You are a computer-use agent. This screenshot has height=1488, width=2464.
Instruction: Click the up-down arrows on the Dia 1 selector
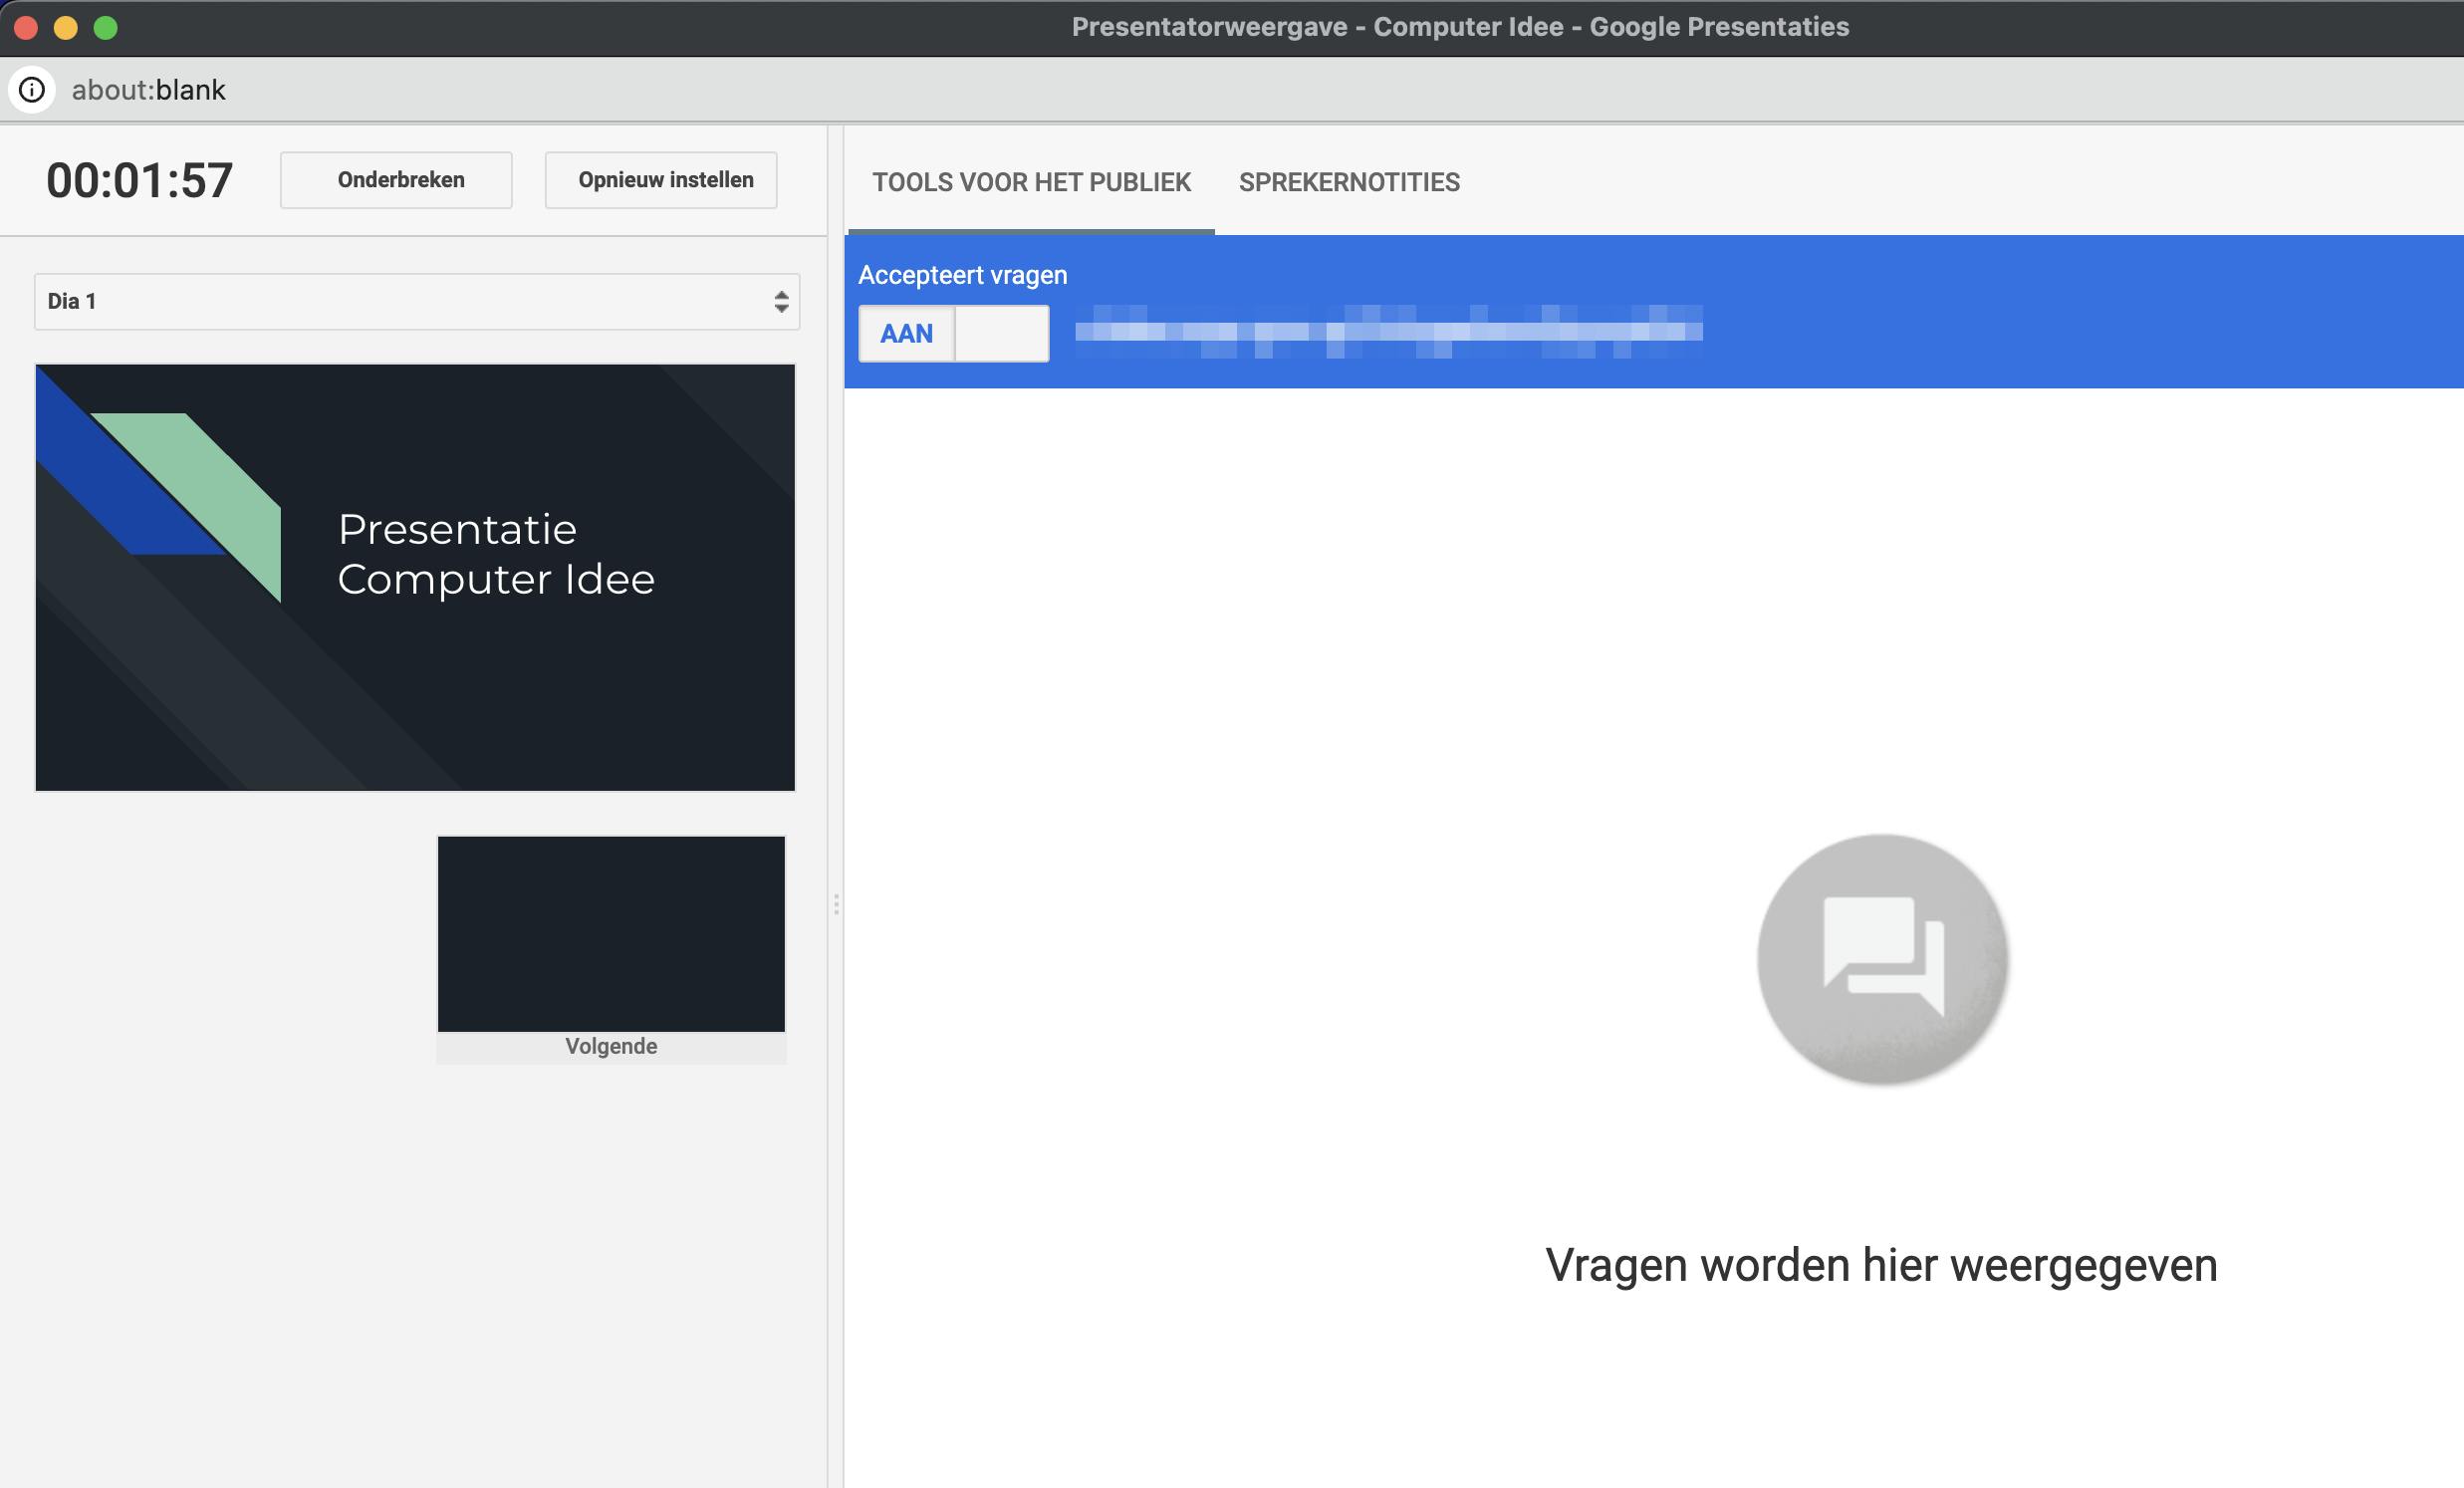(781, 301)
